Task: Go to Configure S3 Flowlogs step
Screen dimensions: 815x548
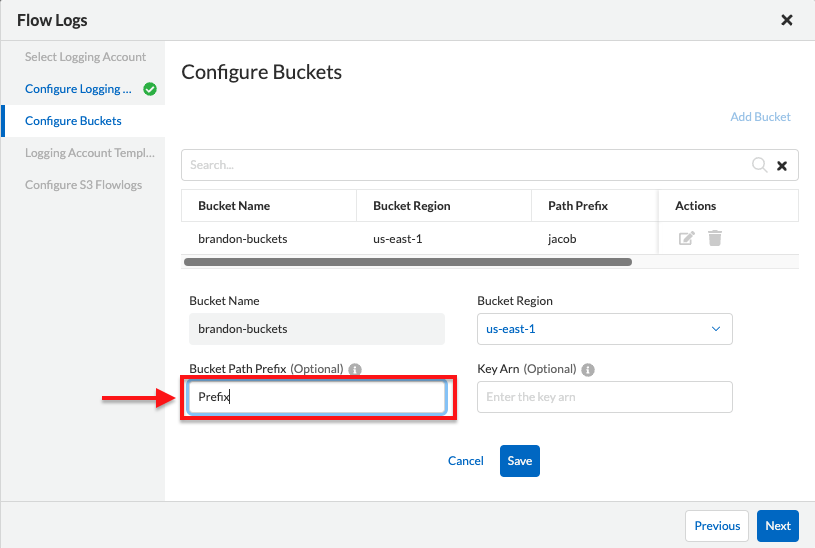Action: (x=83, y=185)
